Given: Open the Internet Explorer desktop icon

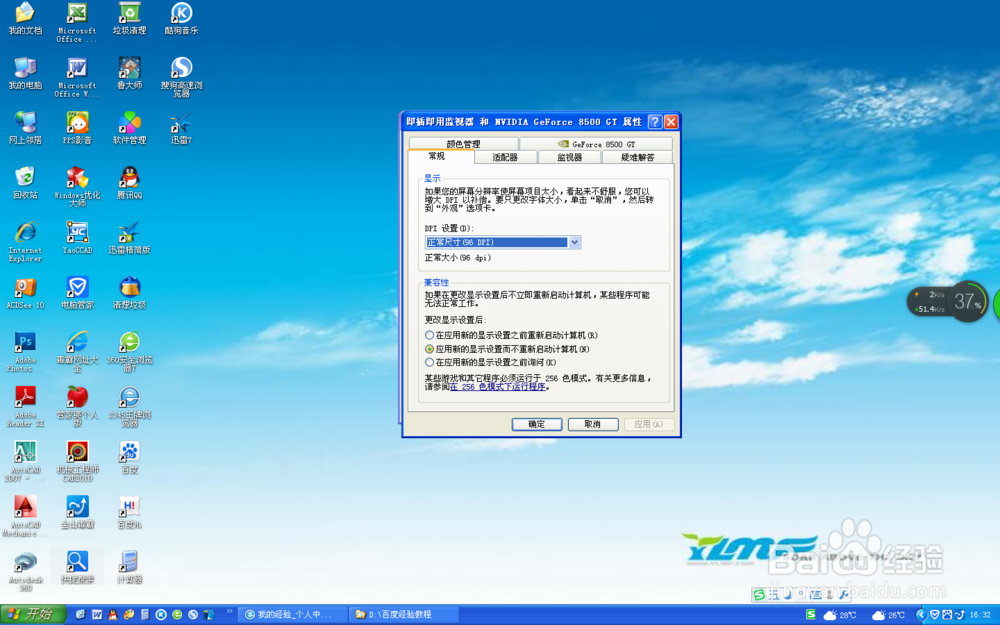Looking at the screenshot, I should click(x=25, y=242).
